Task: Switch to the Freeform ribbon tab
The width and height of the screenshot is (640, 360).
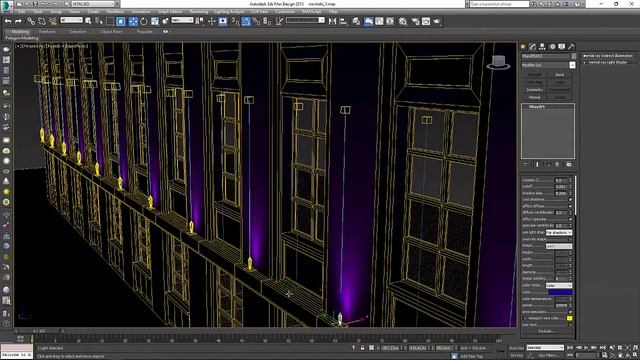Action: (x=47, y=31)
